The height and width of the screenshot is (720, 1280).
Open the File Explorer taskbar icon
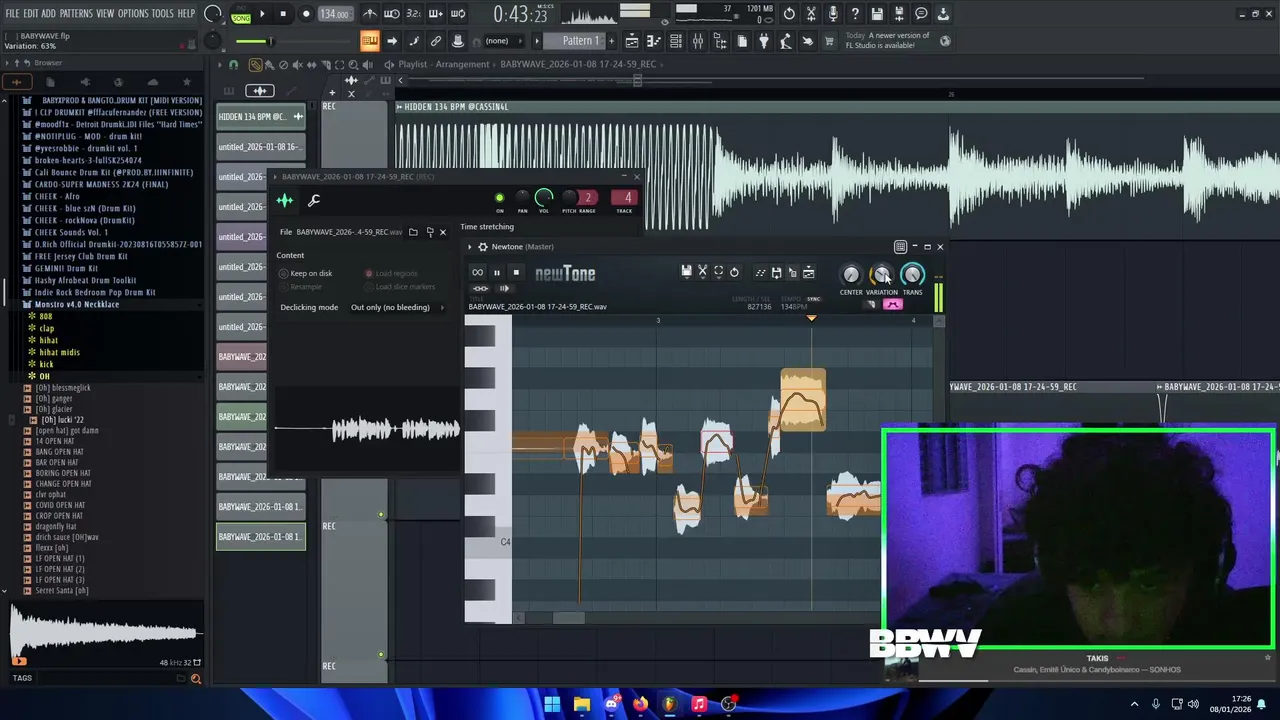582,704
